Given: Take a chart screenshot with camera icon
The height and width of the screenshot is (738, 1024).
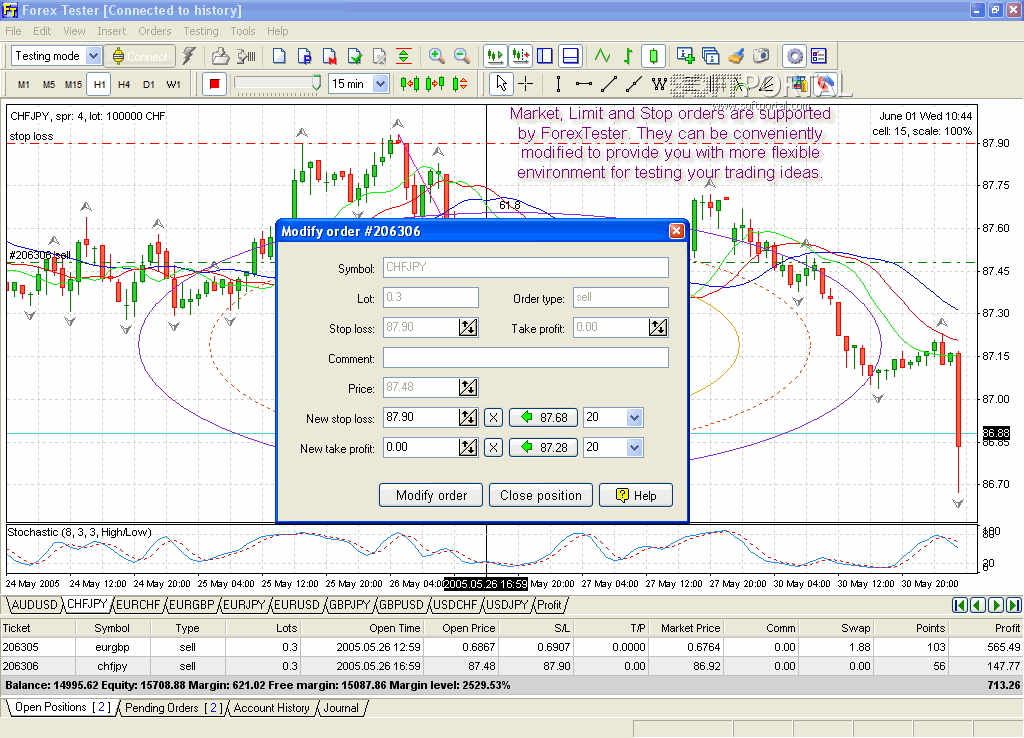Looking at the screenshot, I should (x=761, y=56).
